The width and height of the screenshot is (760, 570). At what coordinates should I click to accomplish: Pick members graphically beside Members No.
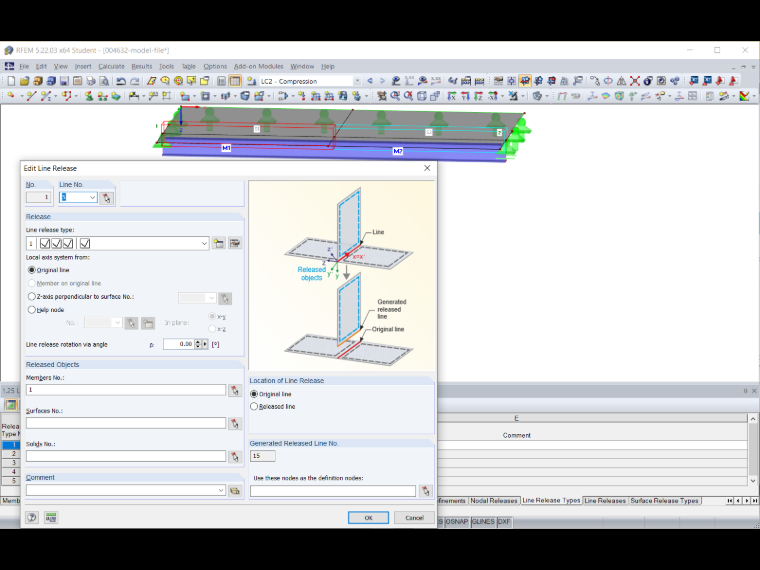[235, 390]
